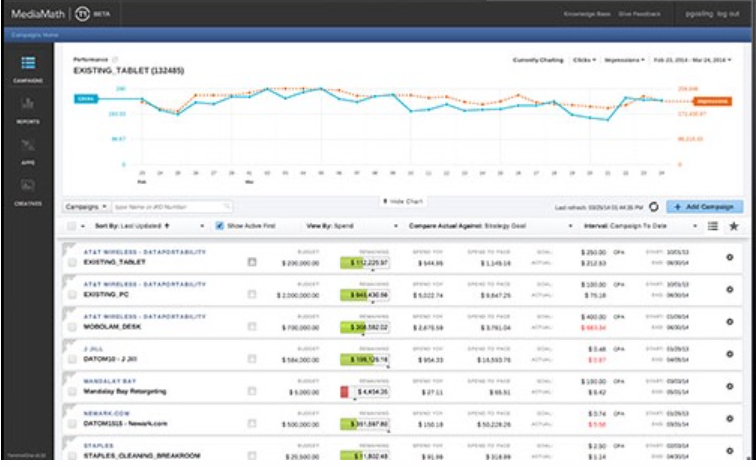Tick the select-all checkbox in the filter bar
Screen dimensions: 756x466
71,226
